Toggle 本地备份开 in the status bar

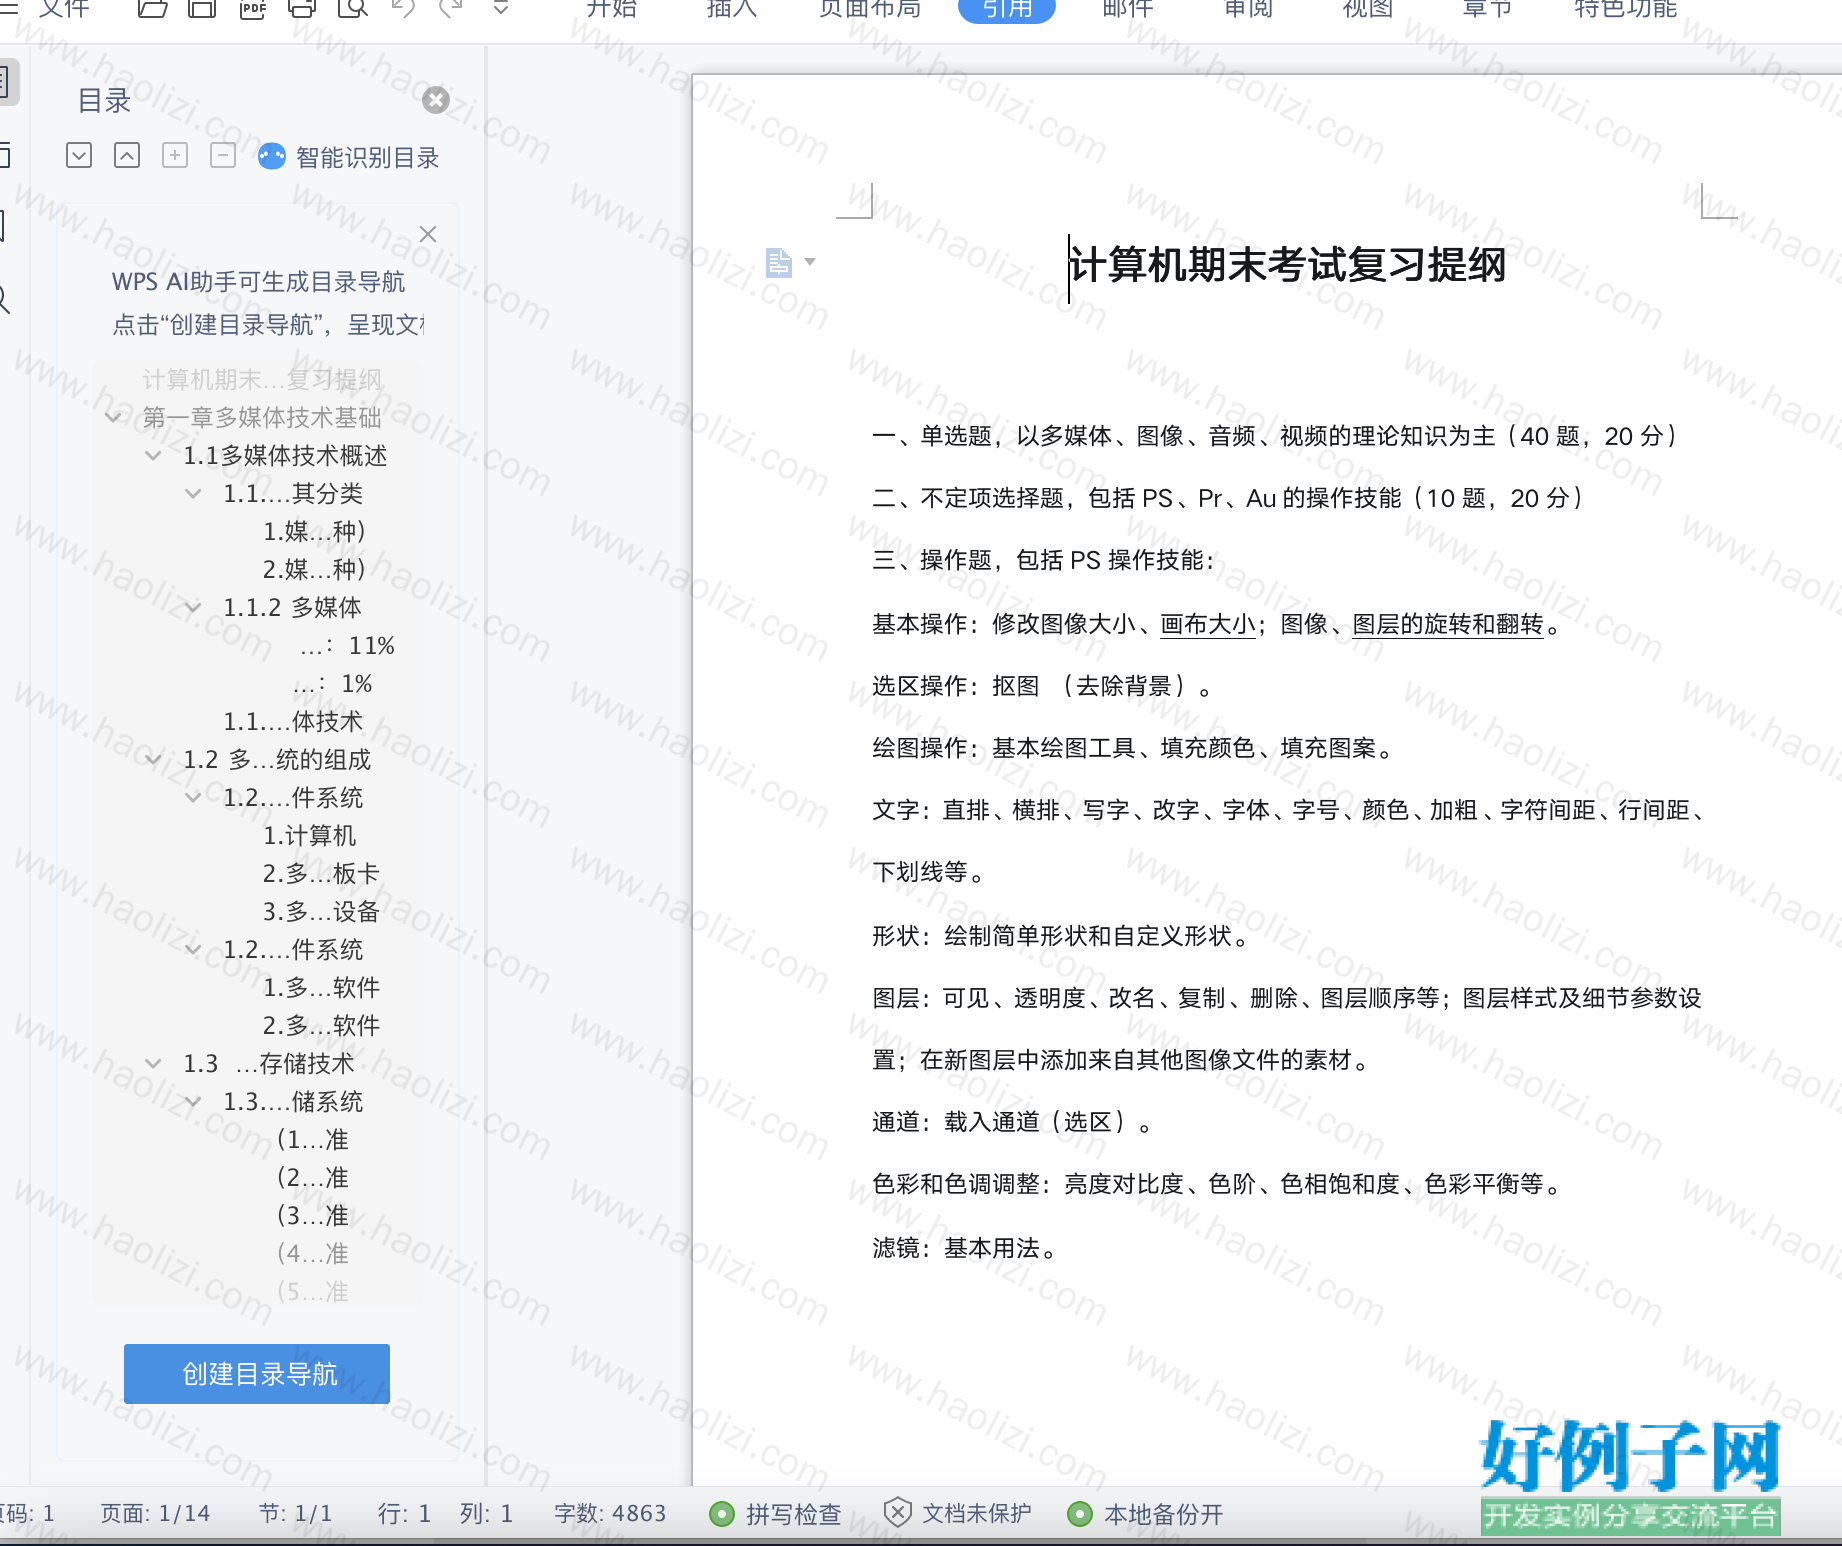(x=1146, y=1514)
